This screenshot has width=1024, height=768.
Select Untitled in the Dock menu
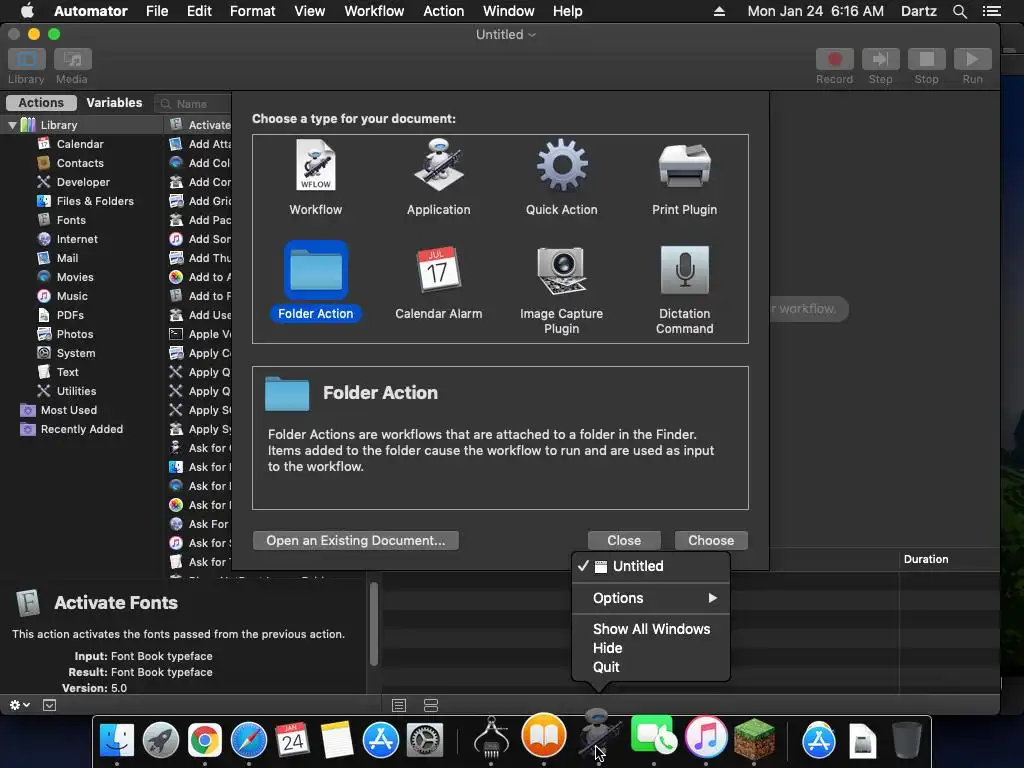pos(651,566)
